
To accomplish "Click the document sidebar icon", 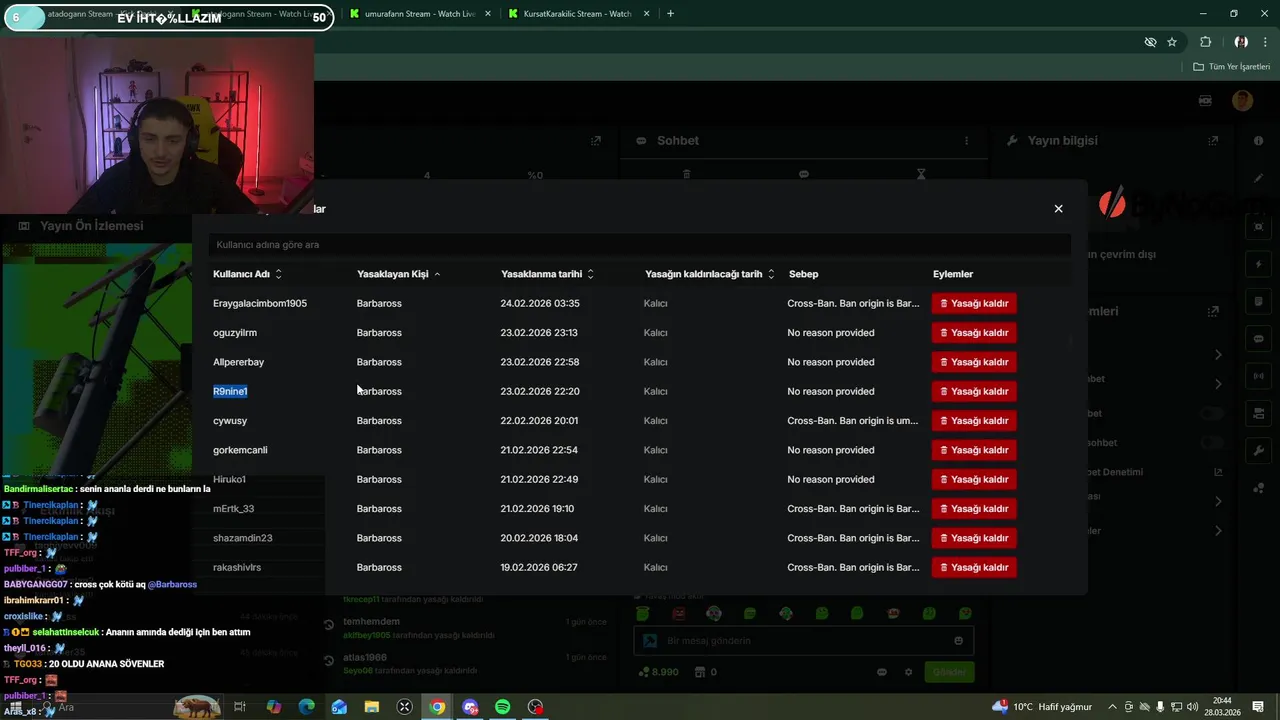I will (1259, 302).
